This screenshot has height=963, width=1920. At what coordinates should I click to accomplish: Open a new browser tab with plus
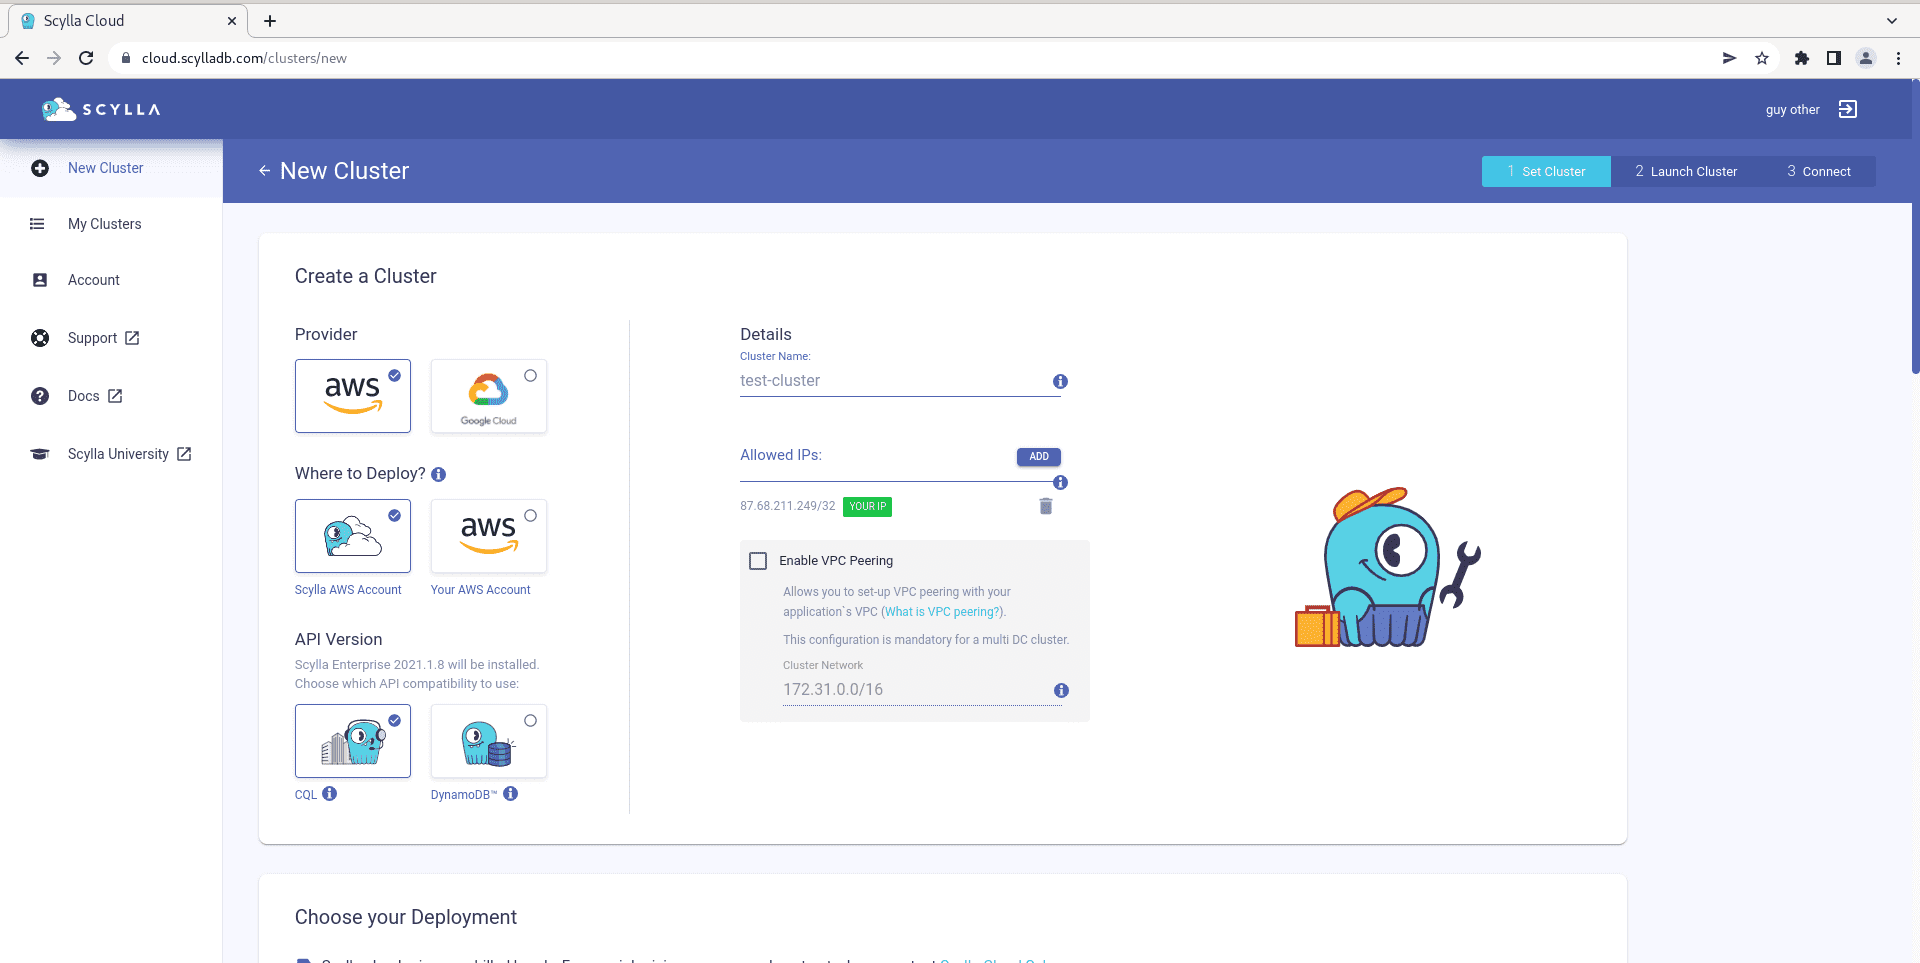[270, 20]
